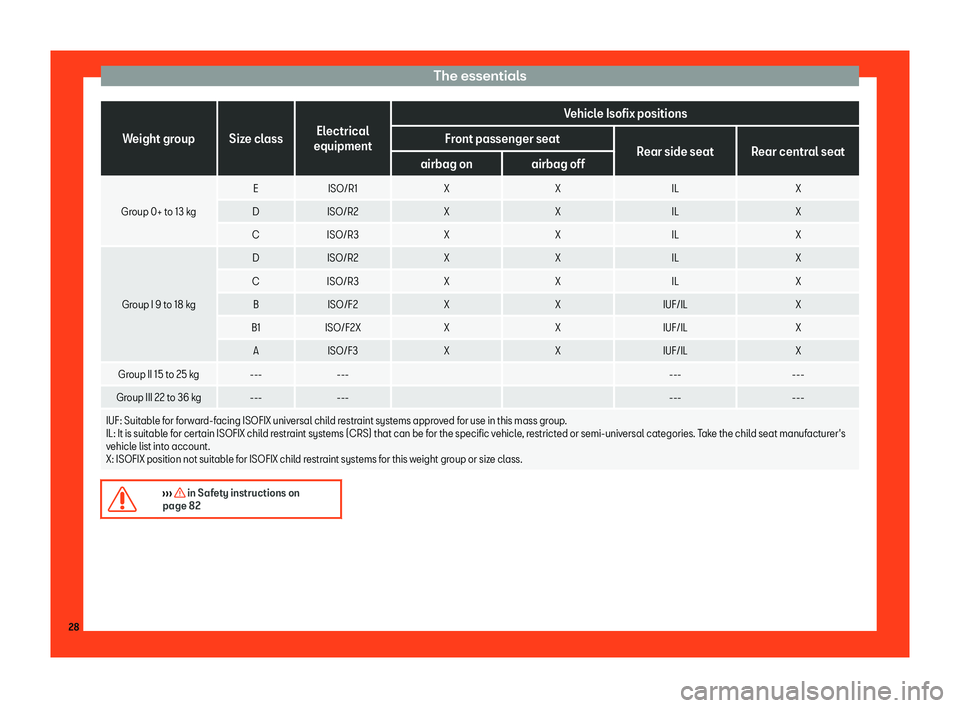The image size is (960, 708).
Task: Select the "Rear side seat" column header
Action: click(x=674, y=151)
